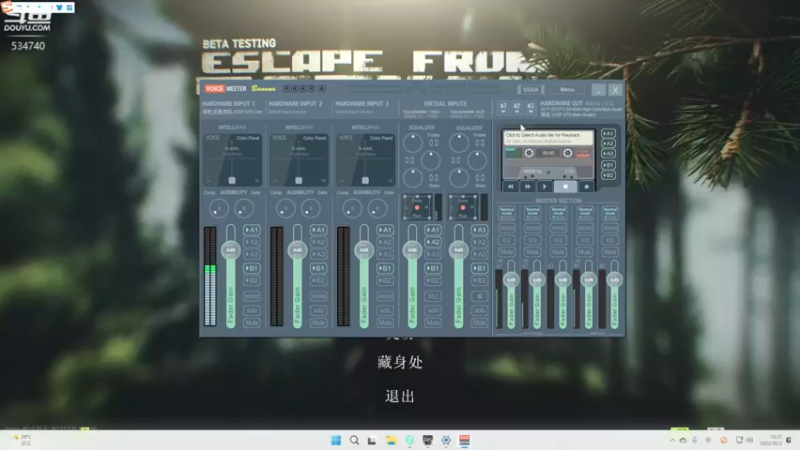The width and height of the screenshot is (800, 450).
Task: Change the Normal mode selector on A1 bus
Action: [507, 213]
